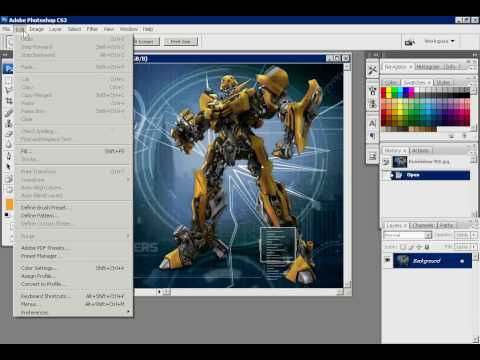This screenshot has width=480, height=360.
Task: Select the Blur tool
Action: pos(9,145)
